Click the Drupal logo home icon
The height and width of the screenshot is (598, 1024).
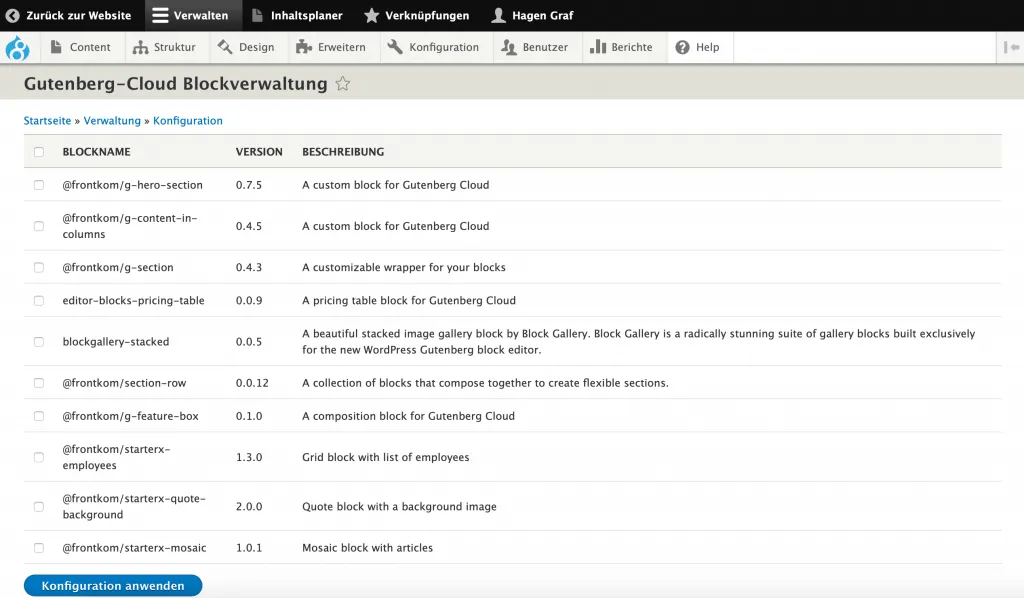tap(18, 48)
